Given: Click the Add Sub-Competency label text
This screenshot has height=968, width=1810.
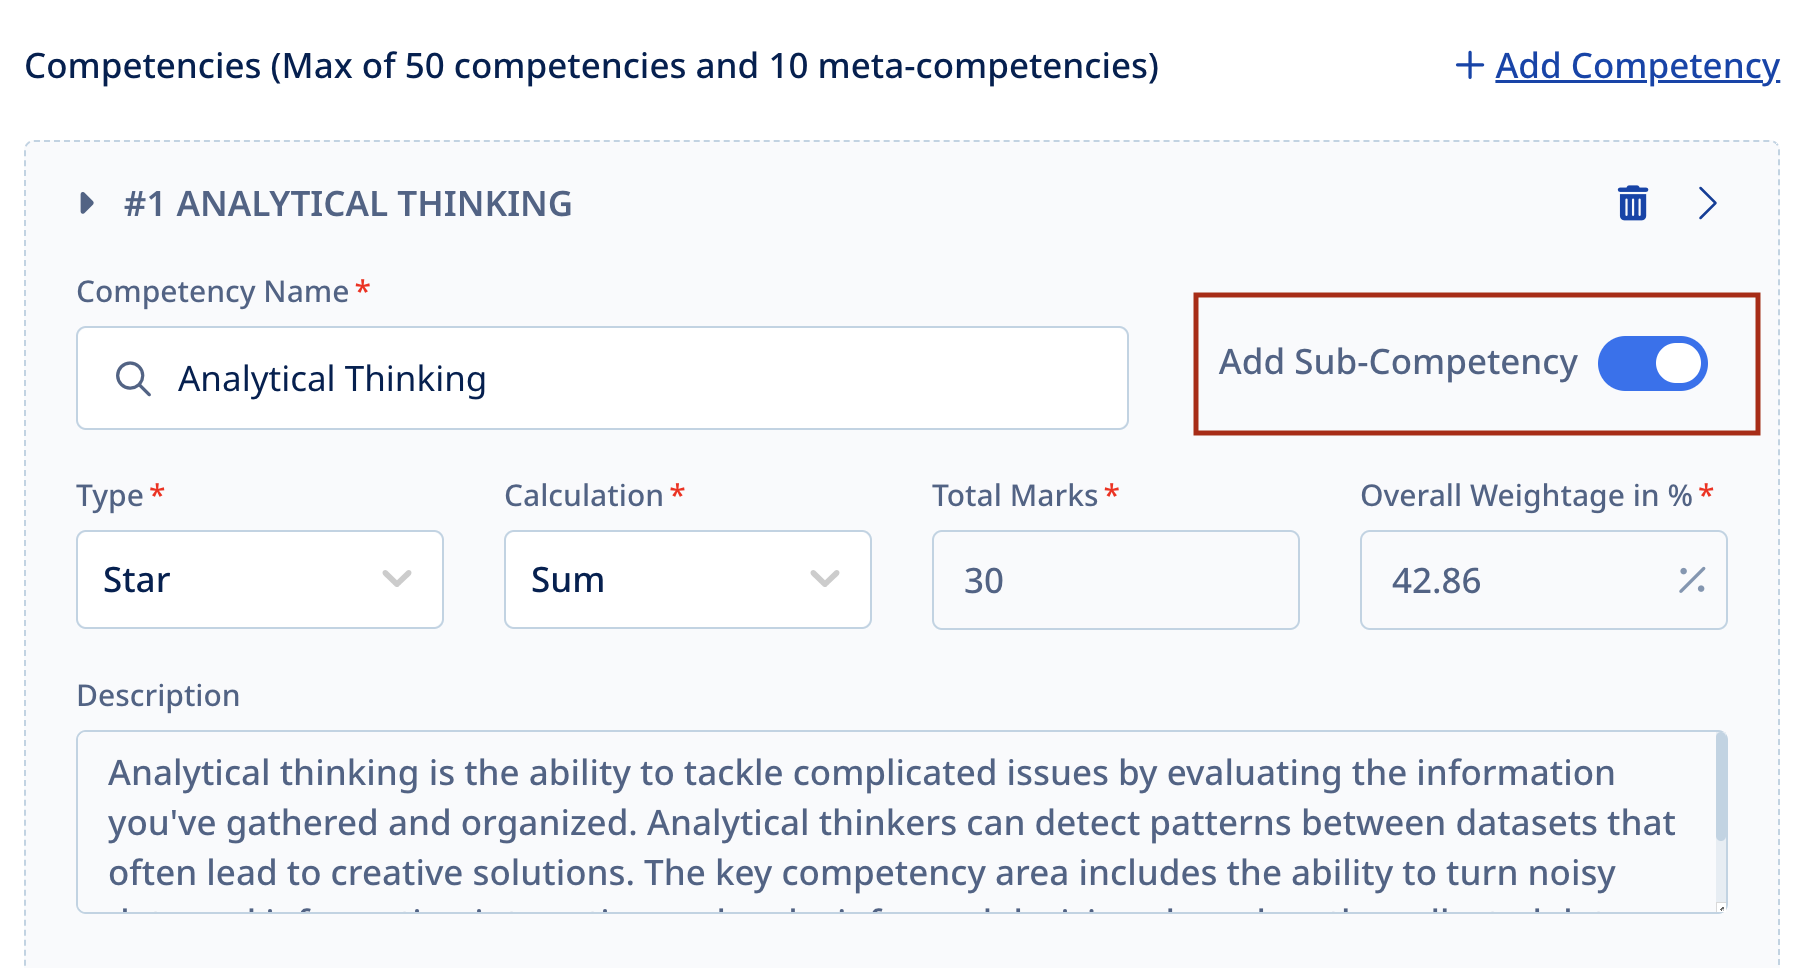Looking at the screenshot, I should 1397,362.
